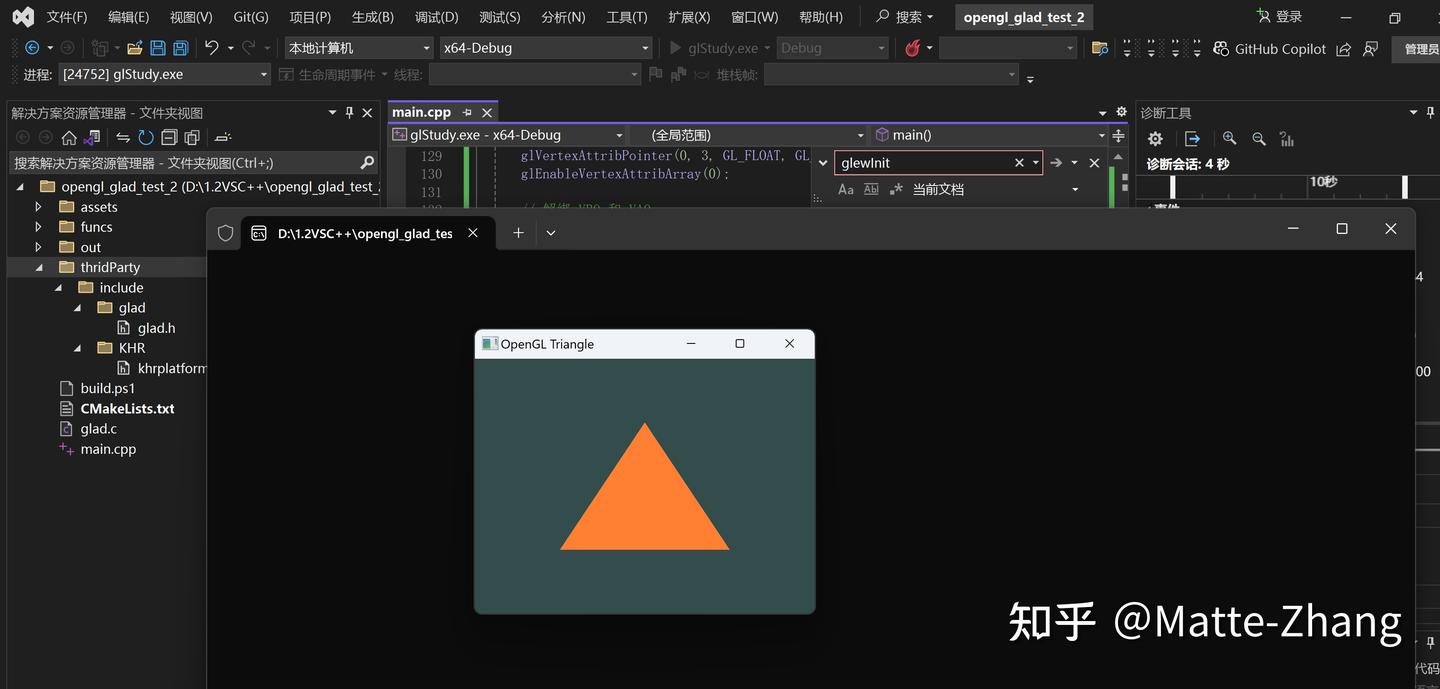Click the Save All icon
Image resolution: width=1440 pixels, height=689 pixels.
(x=180, y=47)
